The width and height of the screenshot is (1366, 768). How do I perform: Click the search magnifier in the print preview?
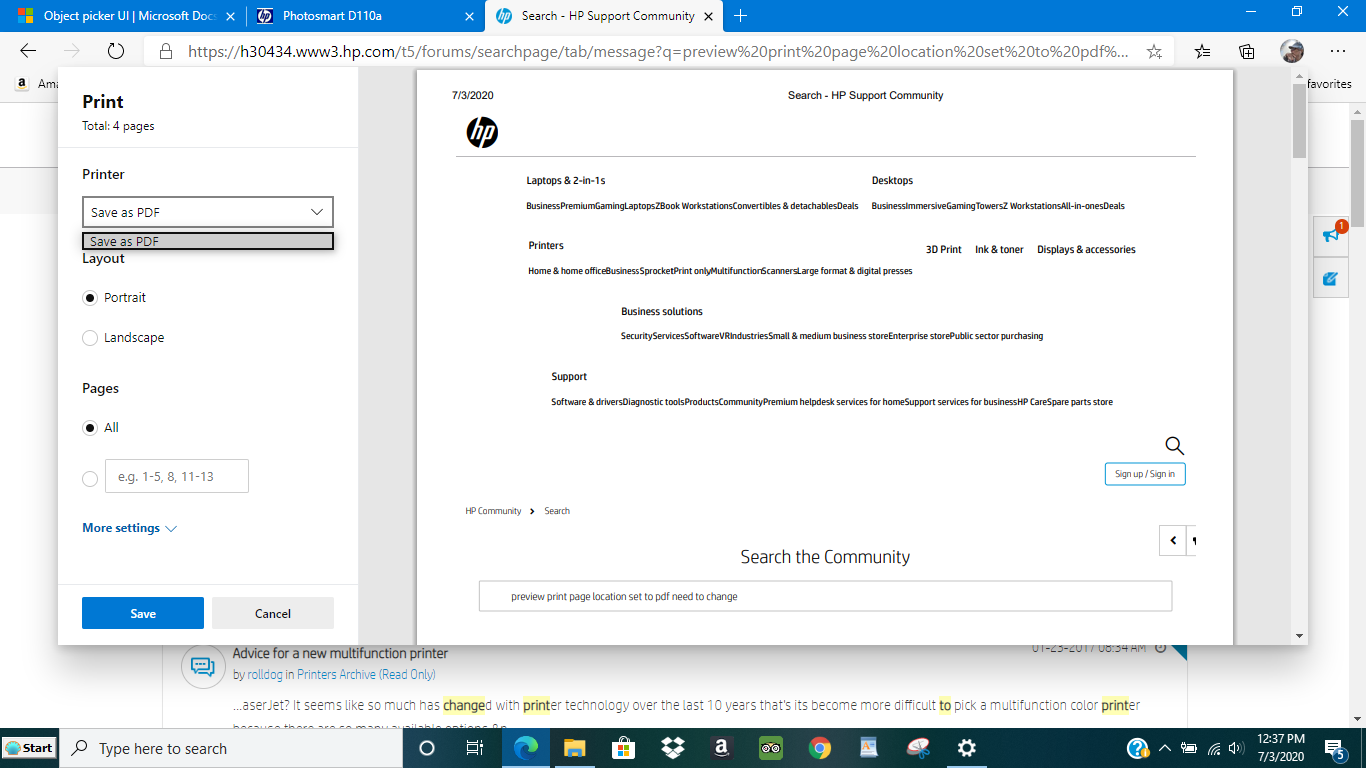tap(1172, 445)
